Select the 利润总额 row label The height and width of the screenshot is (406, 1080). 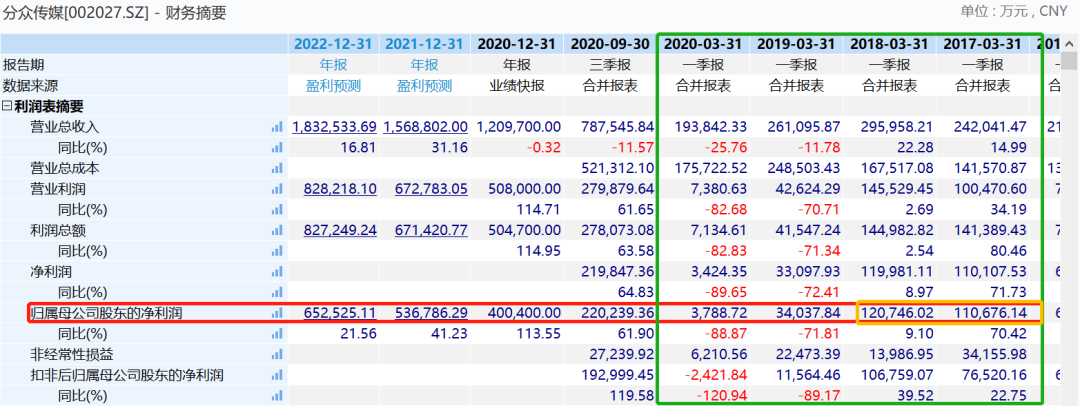[x=58, y=230]
